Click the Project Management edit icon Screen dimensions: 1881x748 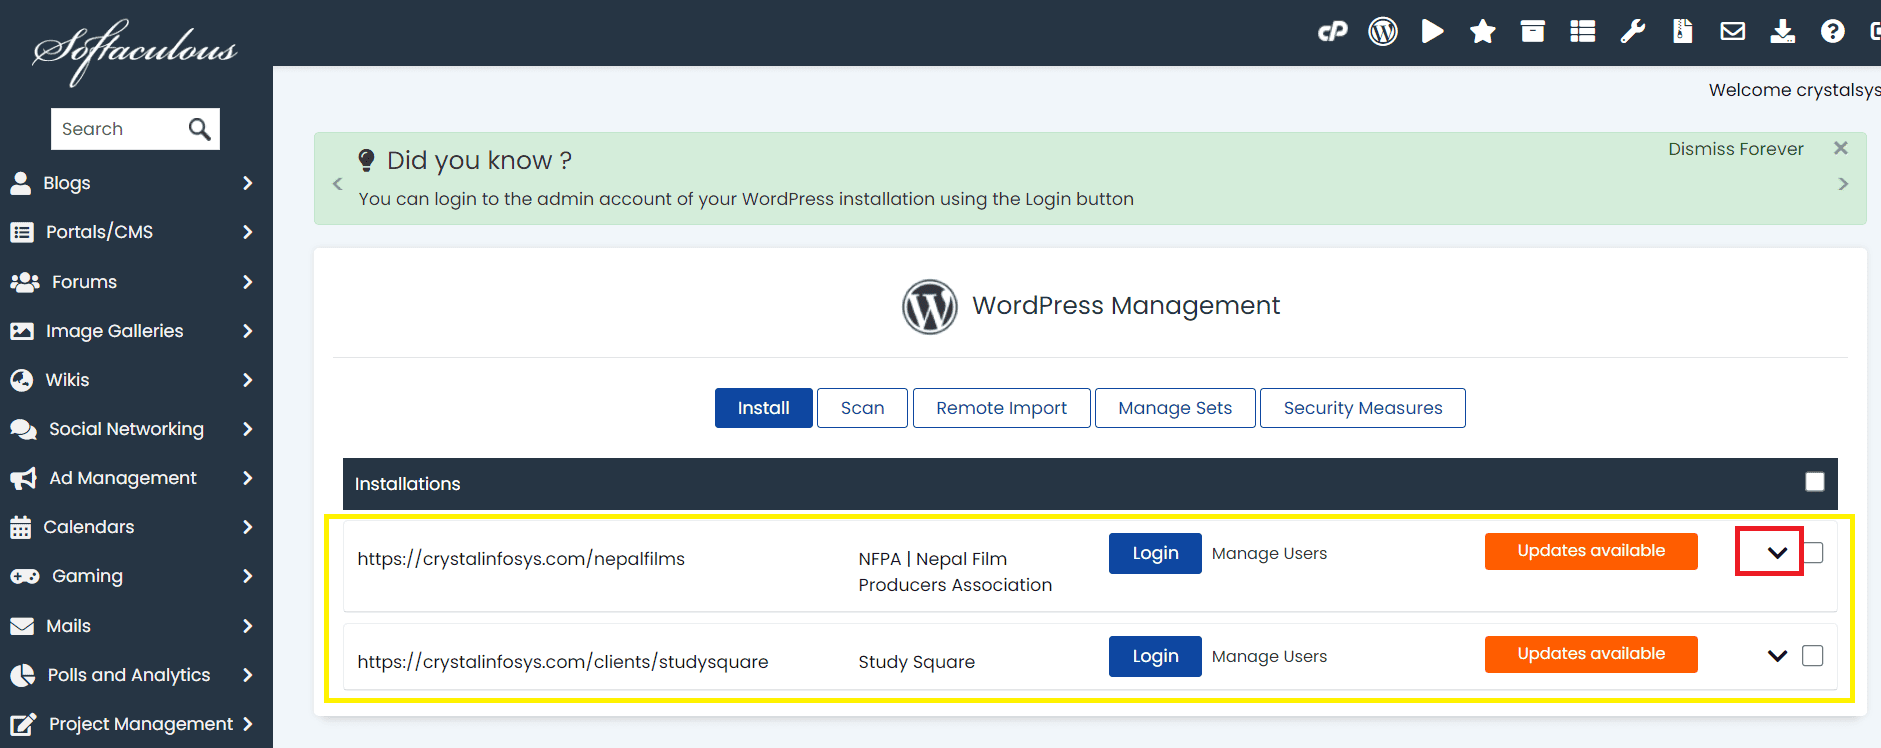click(x=23, y=724)
